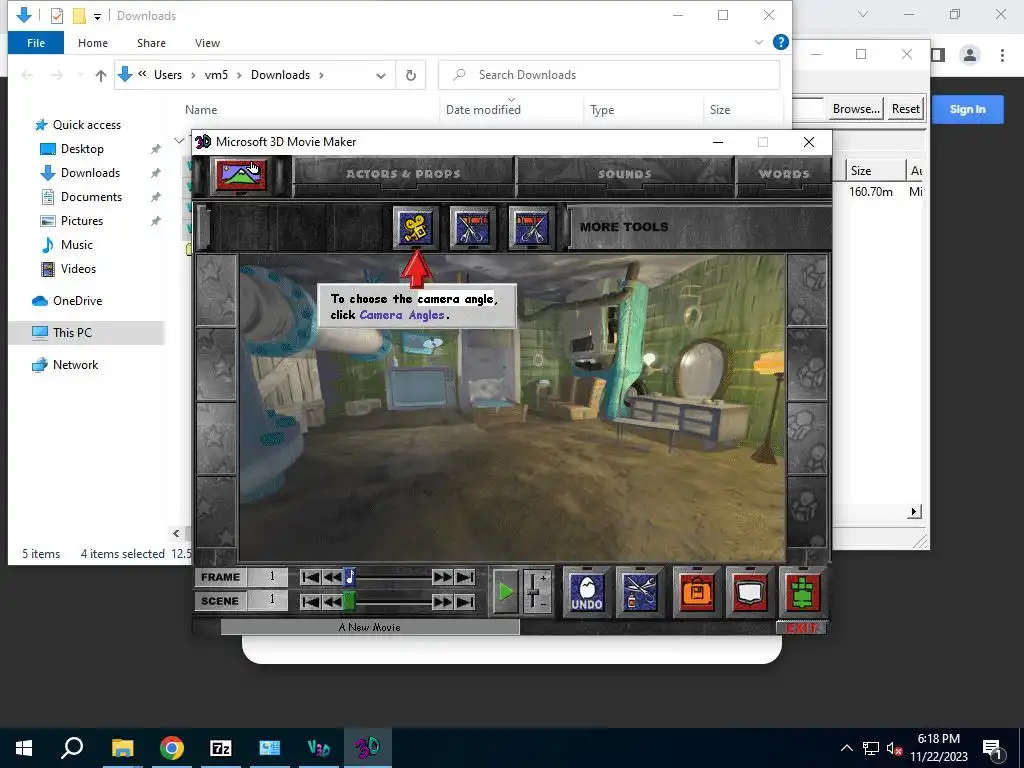Click the movie volume slider
This screenshot has width=1024, height=768.
[537, 592]
